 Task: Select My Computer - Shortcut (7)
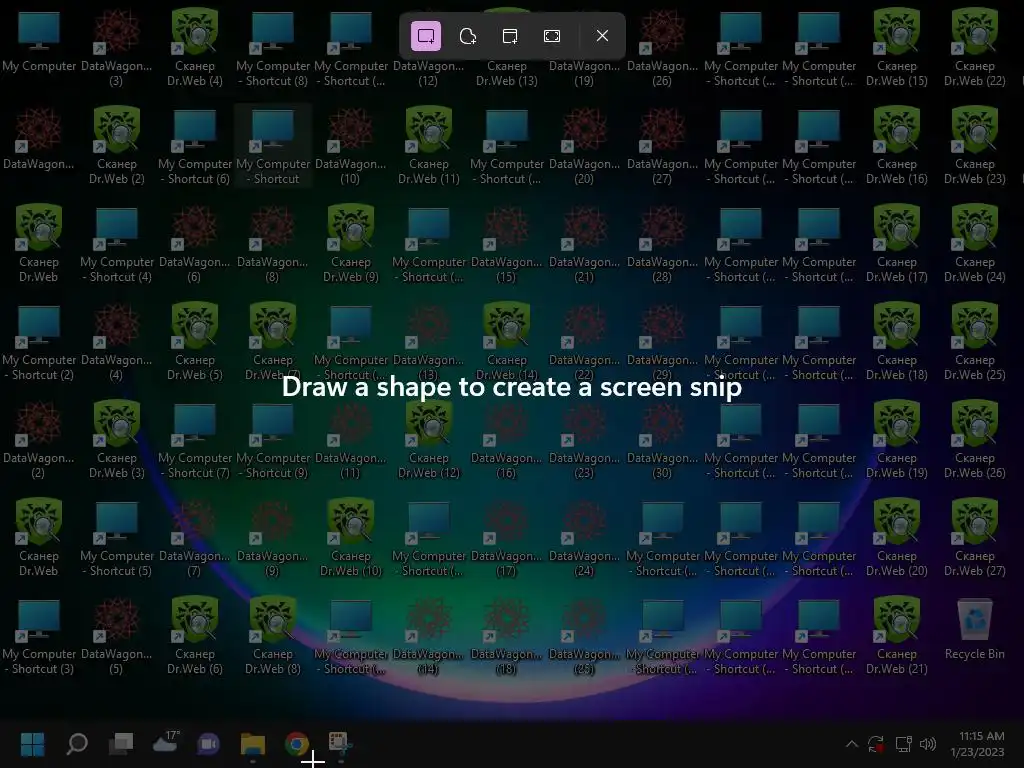coord(195,440)
